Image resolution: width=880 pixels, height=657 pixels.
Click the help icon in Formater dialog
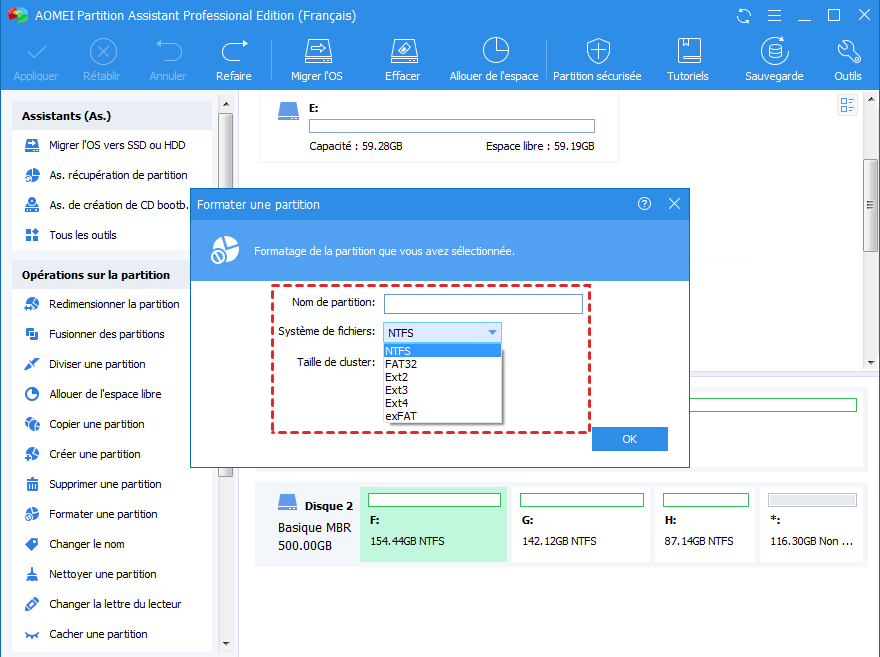point(644,204)
